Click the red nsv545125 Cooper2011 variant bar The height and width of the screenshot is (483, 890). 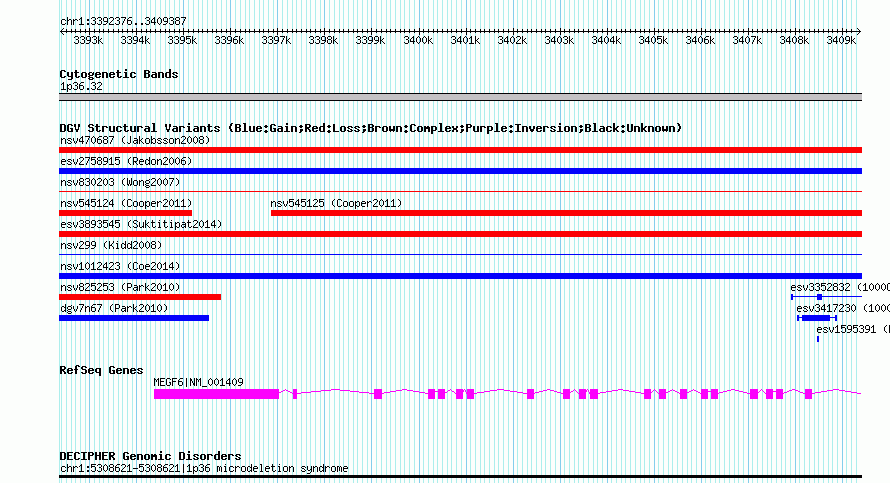point(566,213)
